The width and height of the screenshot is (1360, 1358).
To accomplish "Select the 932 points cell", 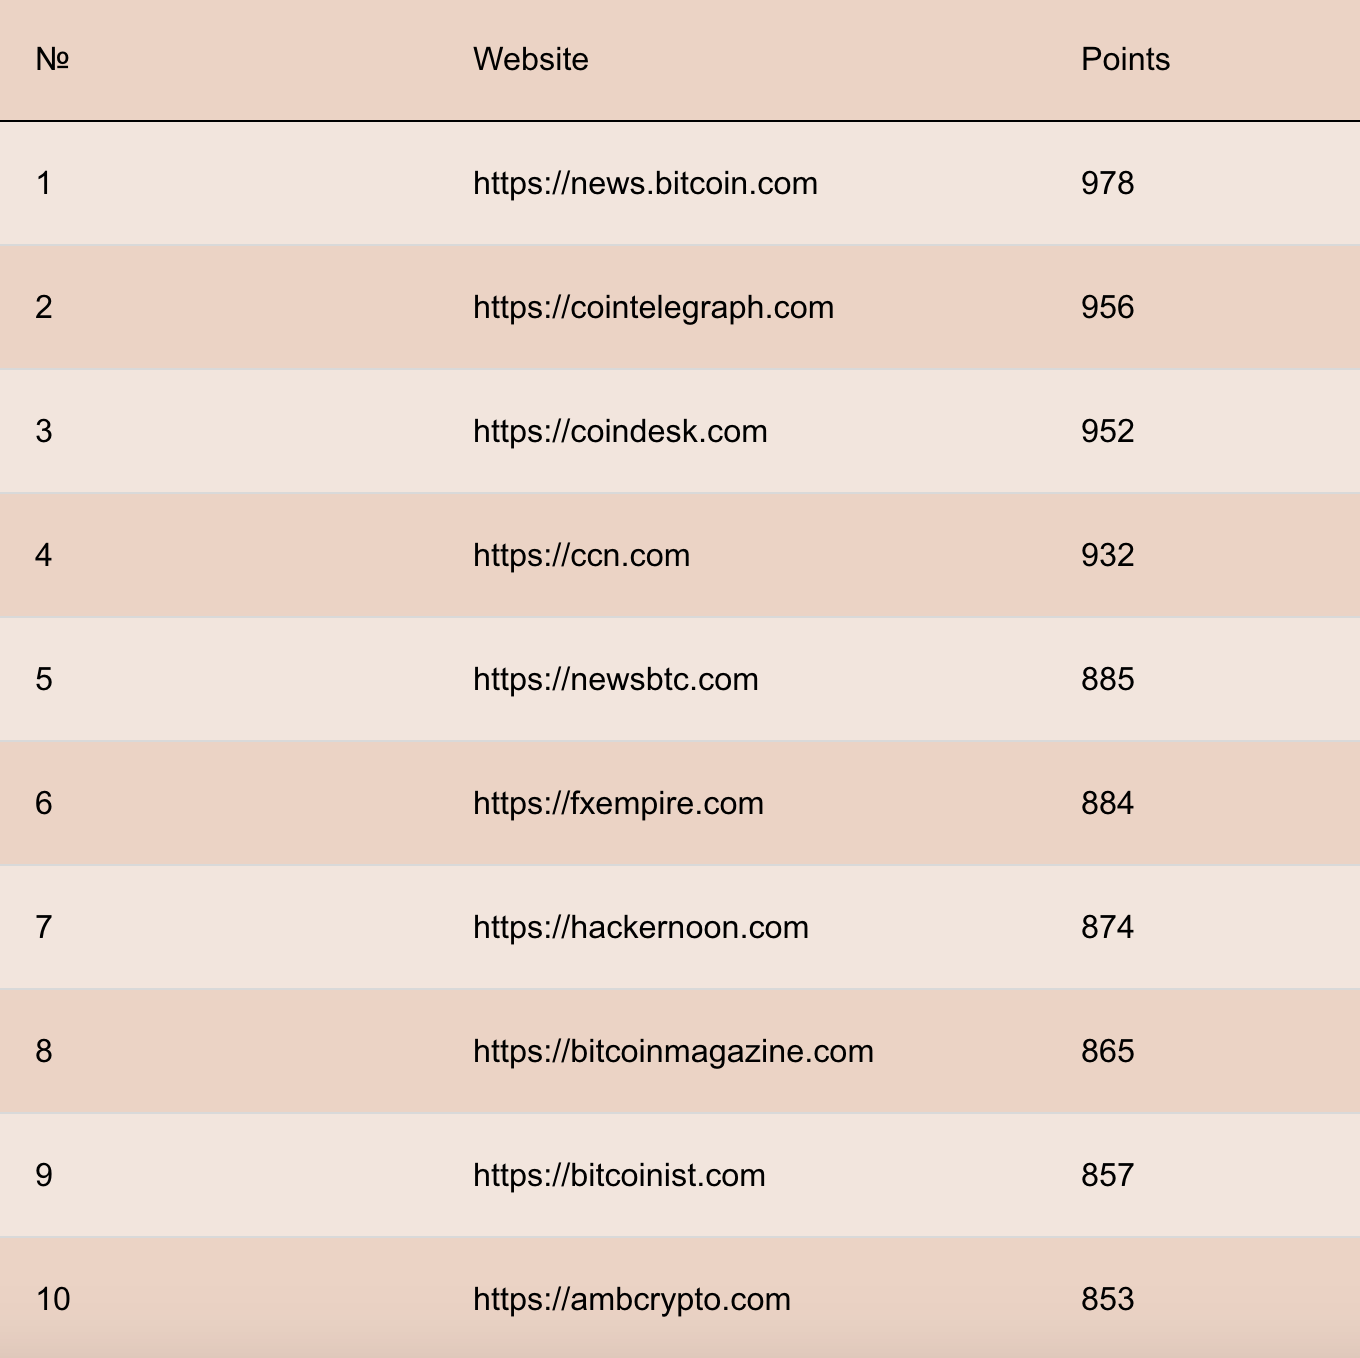I will point(1107,555).
